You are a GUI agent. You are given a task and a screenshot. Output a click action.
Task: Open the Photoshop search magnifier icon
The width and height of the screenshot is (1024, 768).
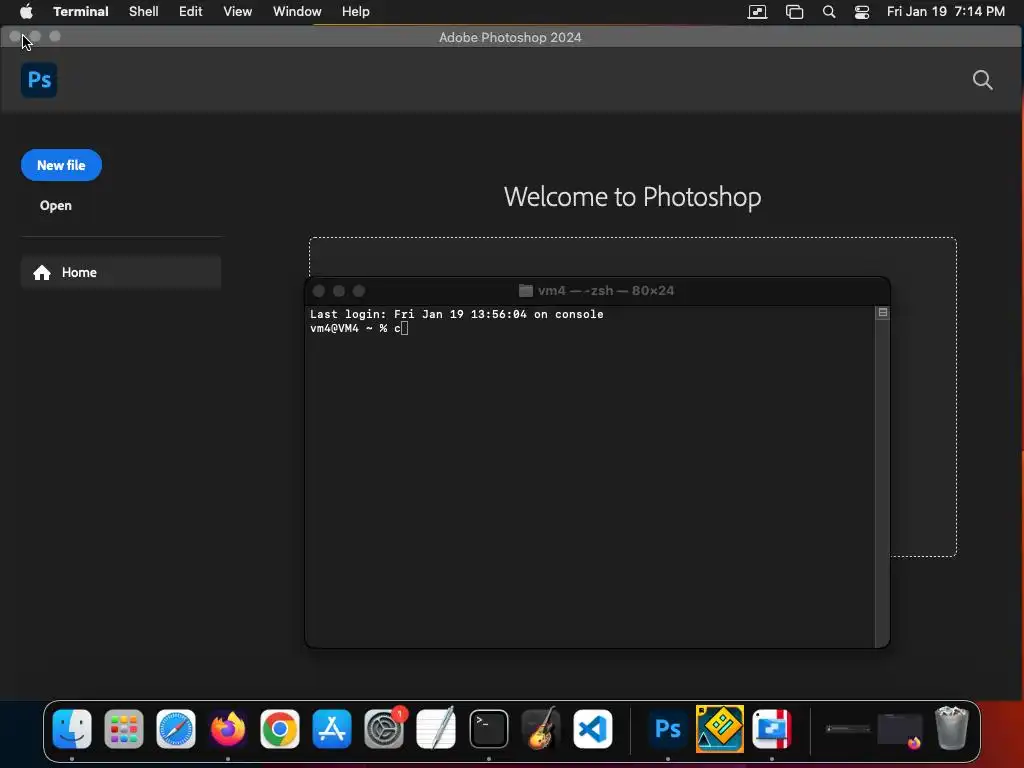(982, 80)
